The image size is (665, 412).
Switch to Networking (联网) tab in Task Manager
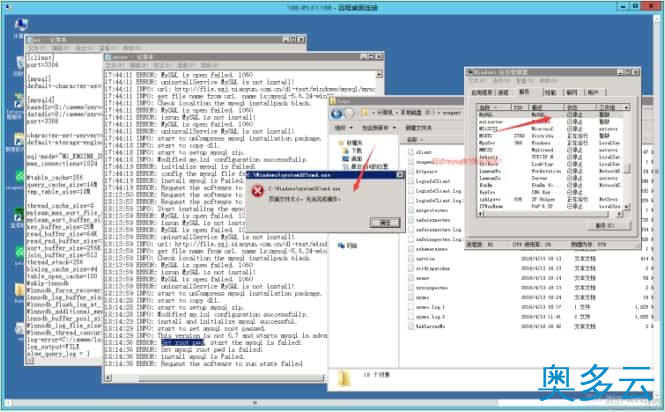tap(572, 92)
